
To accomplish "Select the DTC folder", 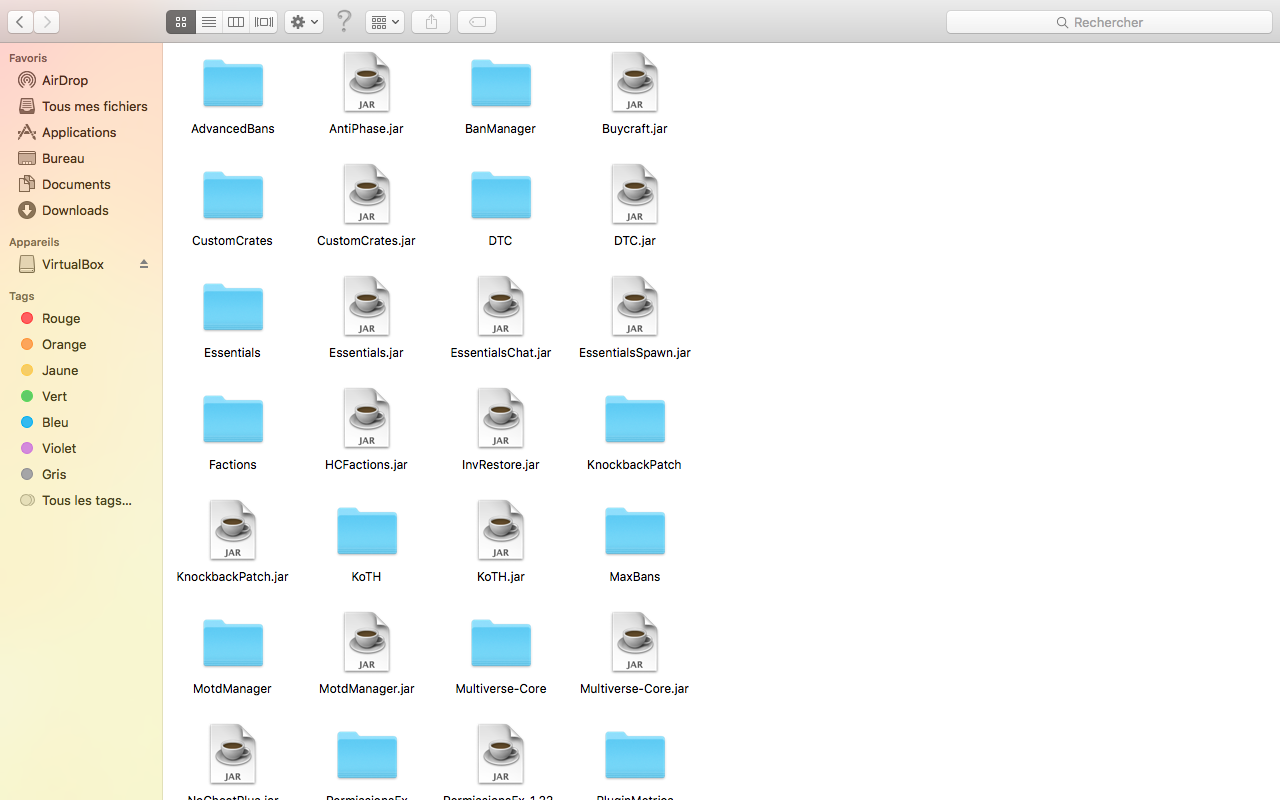I will pyautogui.click(x=501, y=207).
